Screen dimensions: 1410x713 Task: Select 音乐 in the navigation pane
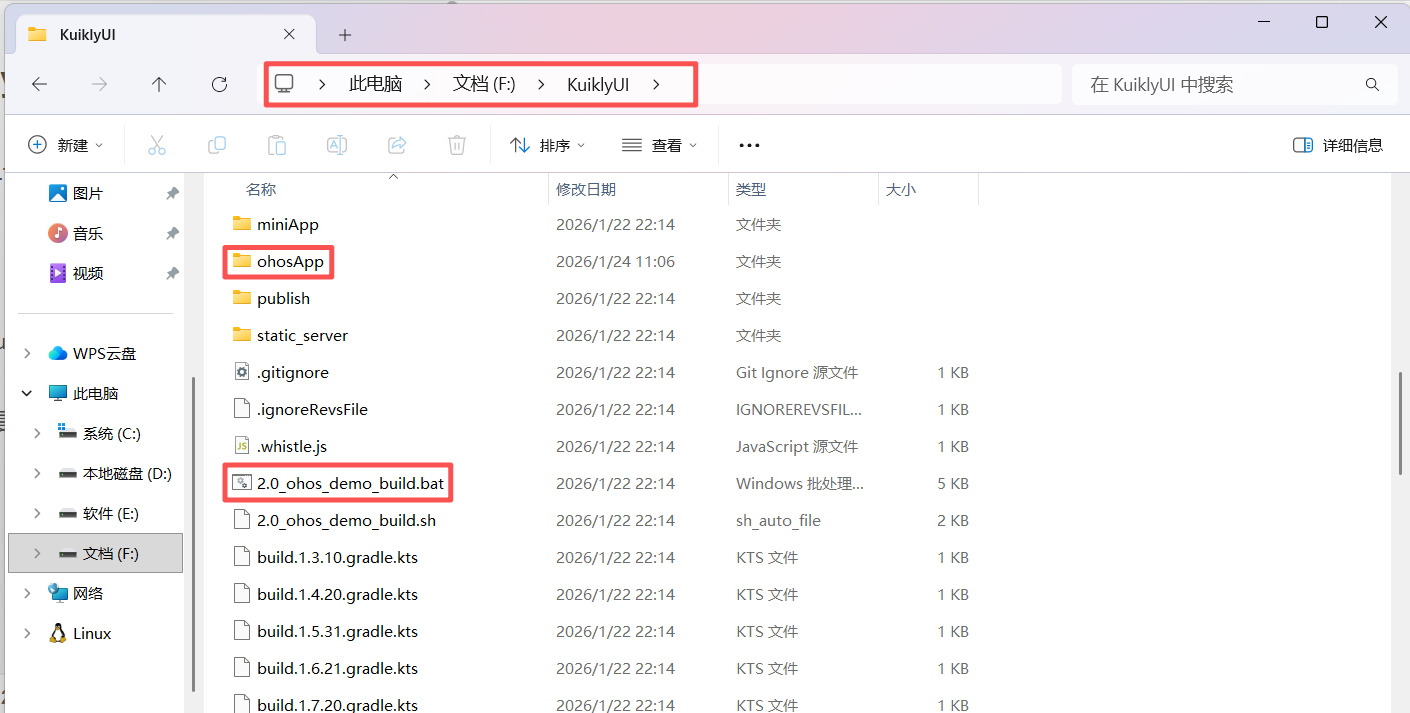[x=88, y=233]
